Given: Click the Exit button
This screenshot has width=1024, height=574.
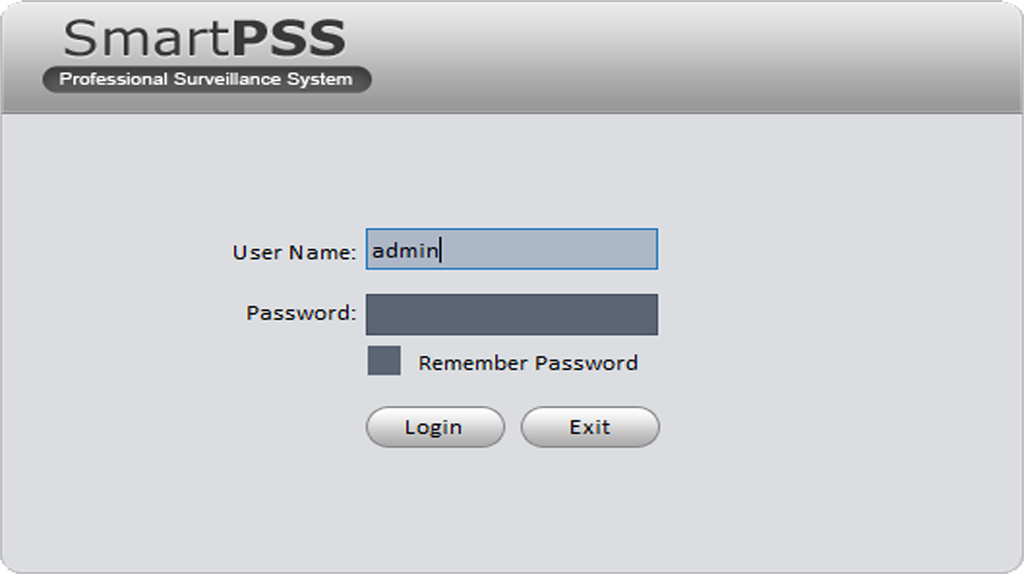Looking at the screenshot, I should (x=590, y=427).
